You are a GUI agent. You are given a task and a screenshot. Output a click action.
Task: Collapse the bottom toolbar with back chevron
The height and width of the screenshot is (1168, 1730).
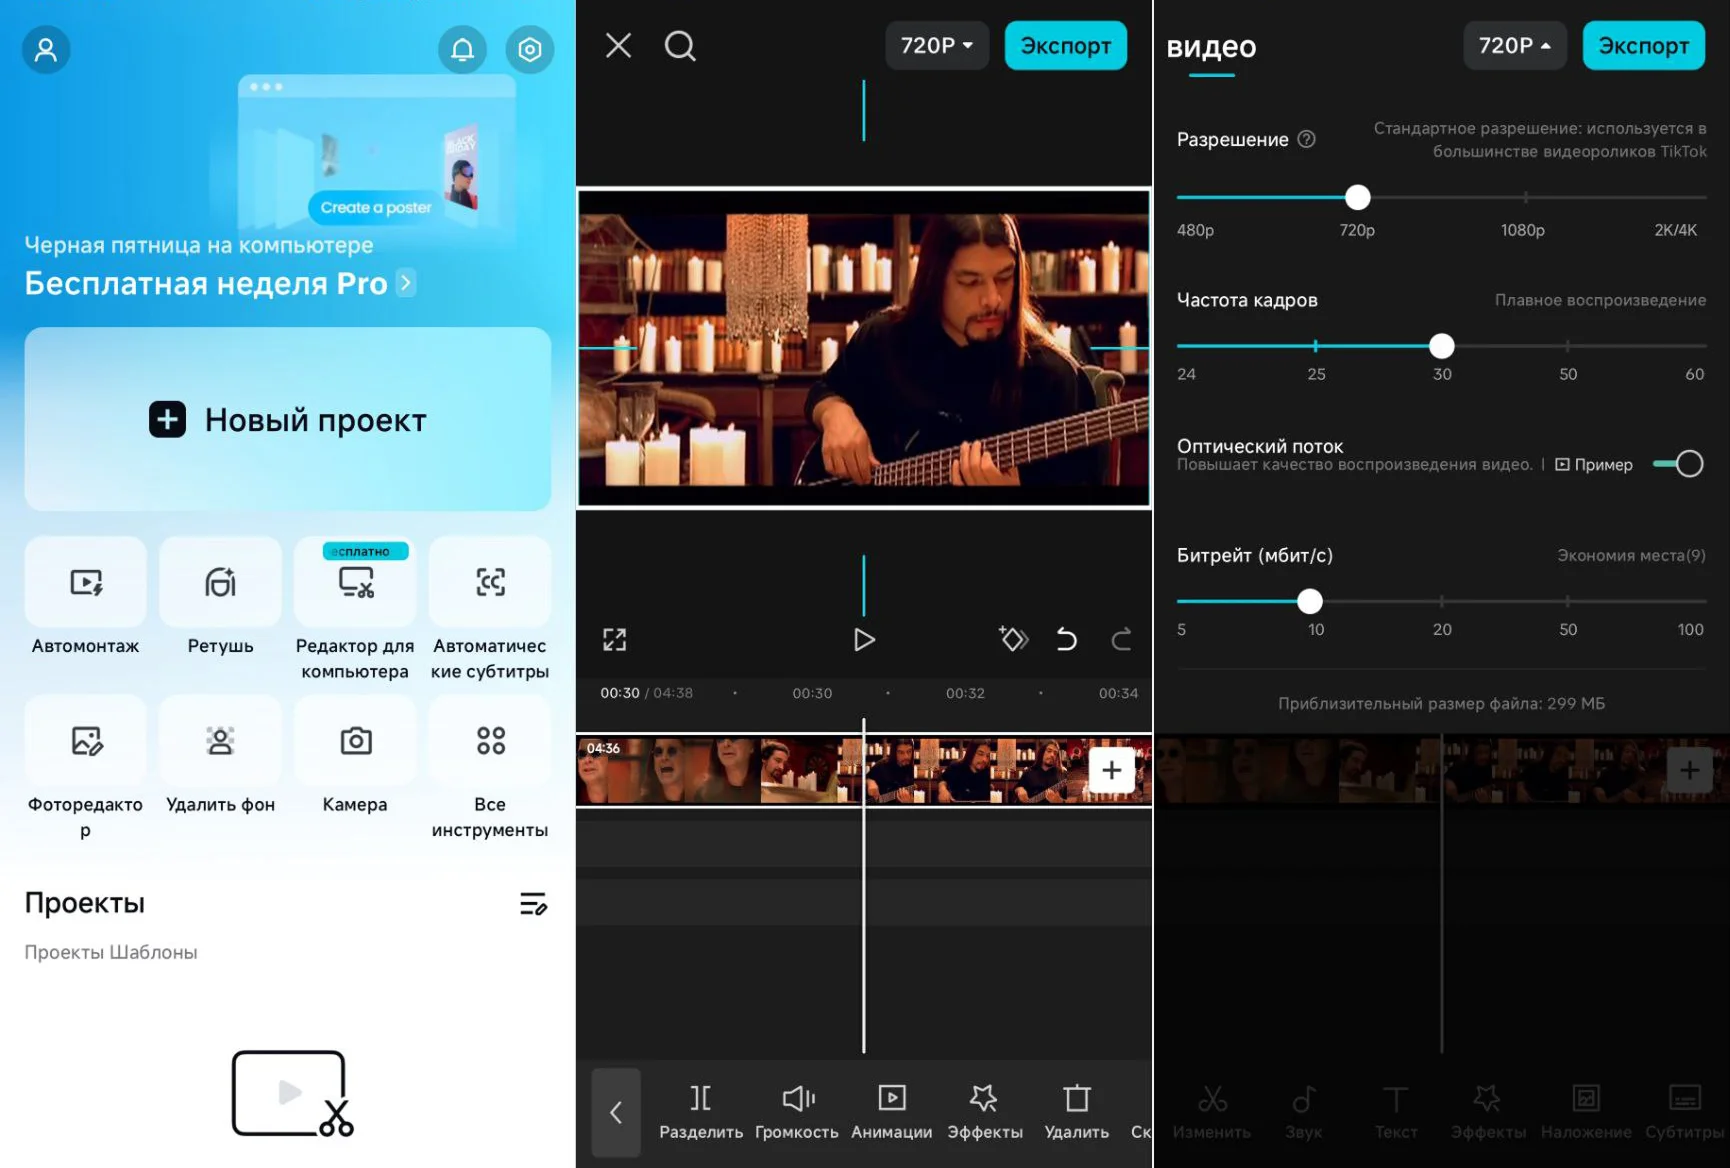(x=616, y=1112)
